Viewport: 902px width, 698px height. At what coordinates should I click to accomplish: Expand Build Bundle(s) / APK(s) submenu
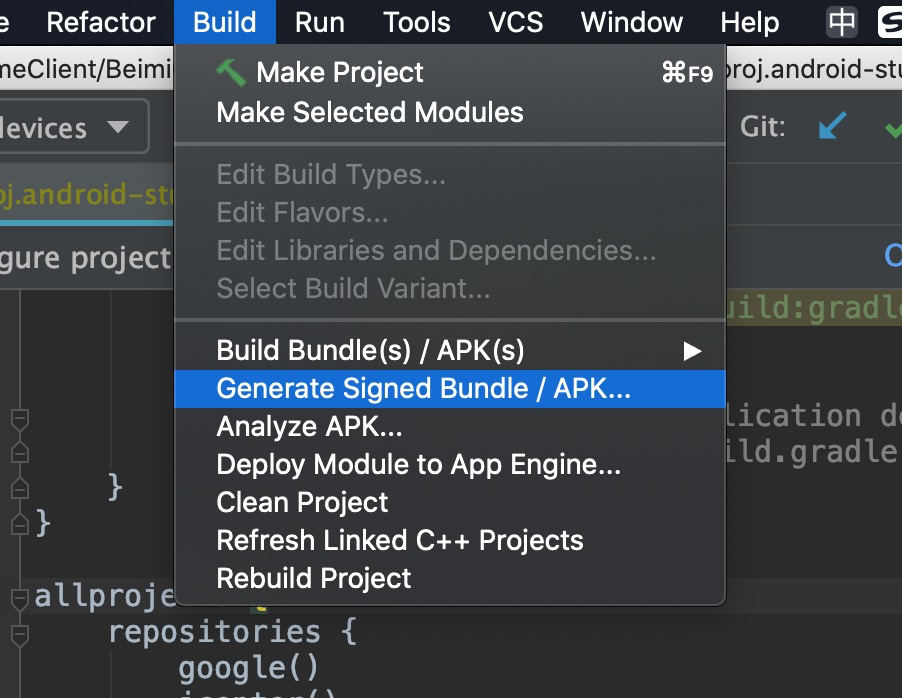pos(450,350)
